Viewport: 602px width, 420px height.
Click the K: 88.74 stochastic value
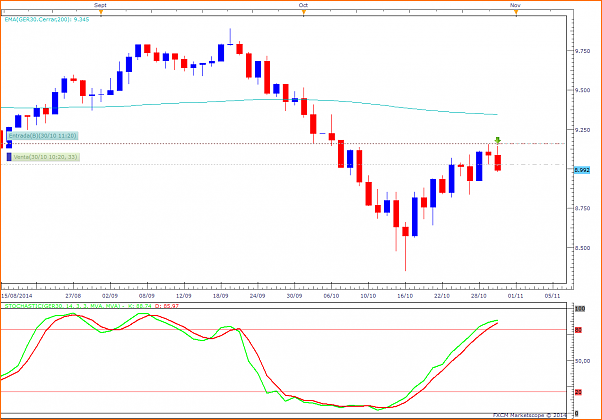[140, 306]
